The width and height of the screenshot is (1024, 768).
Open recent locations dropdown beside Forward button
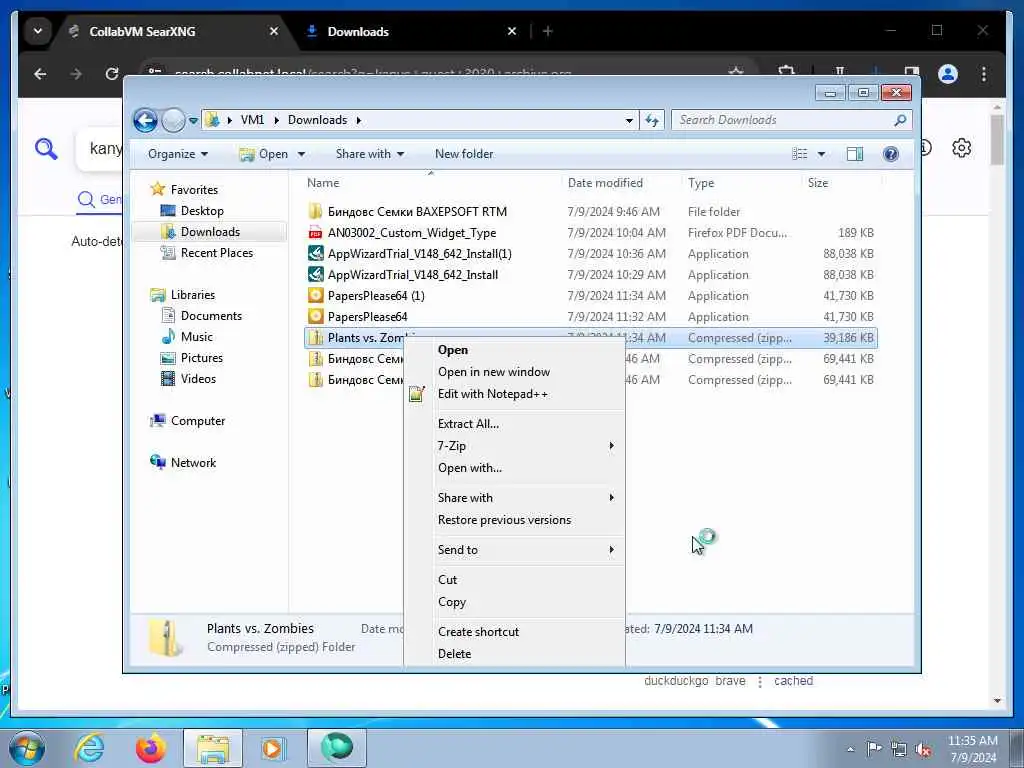[x=193, y=121]
